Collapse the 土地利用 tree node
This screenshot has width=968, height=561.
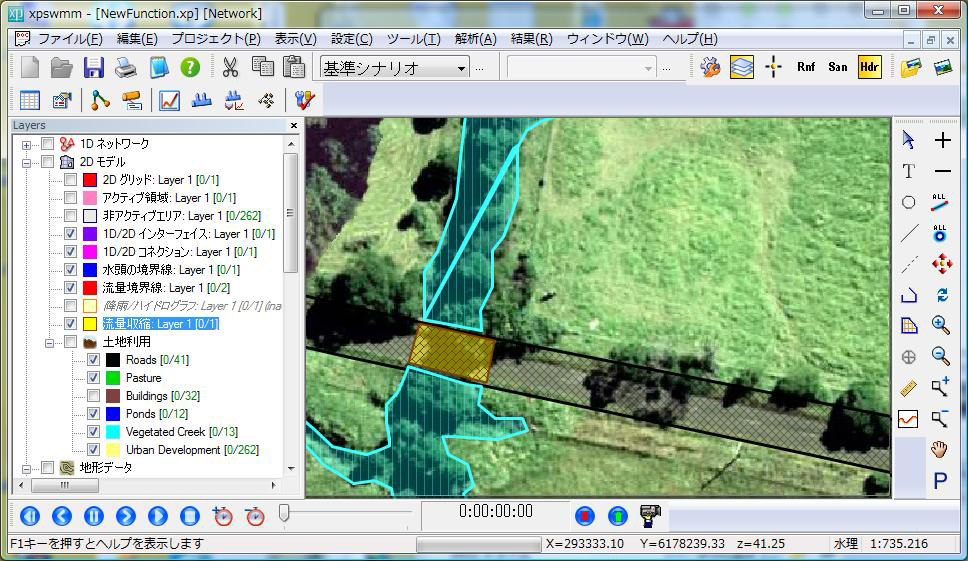(x=48, y=342)
